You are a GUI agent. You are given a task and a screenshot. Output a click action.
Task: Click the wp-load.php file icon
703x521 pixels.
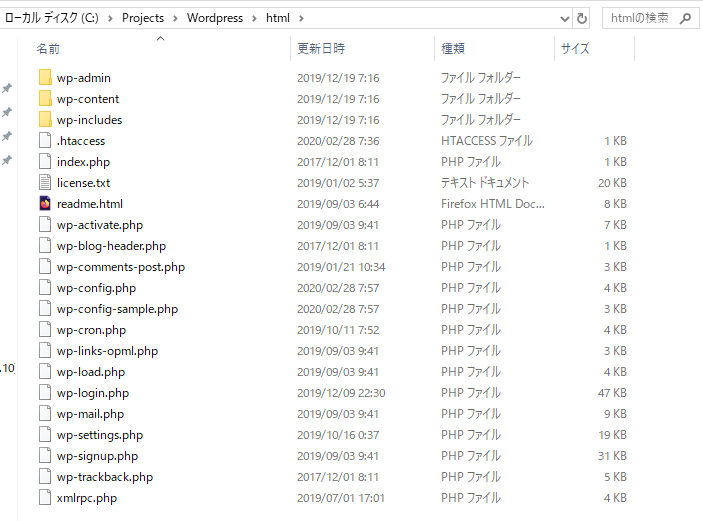point(45,372)
